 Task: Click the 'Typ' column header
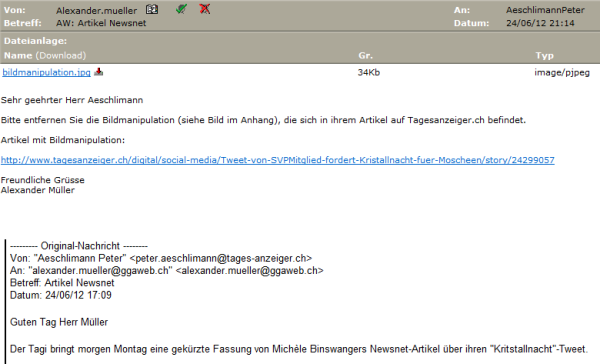545,56
